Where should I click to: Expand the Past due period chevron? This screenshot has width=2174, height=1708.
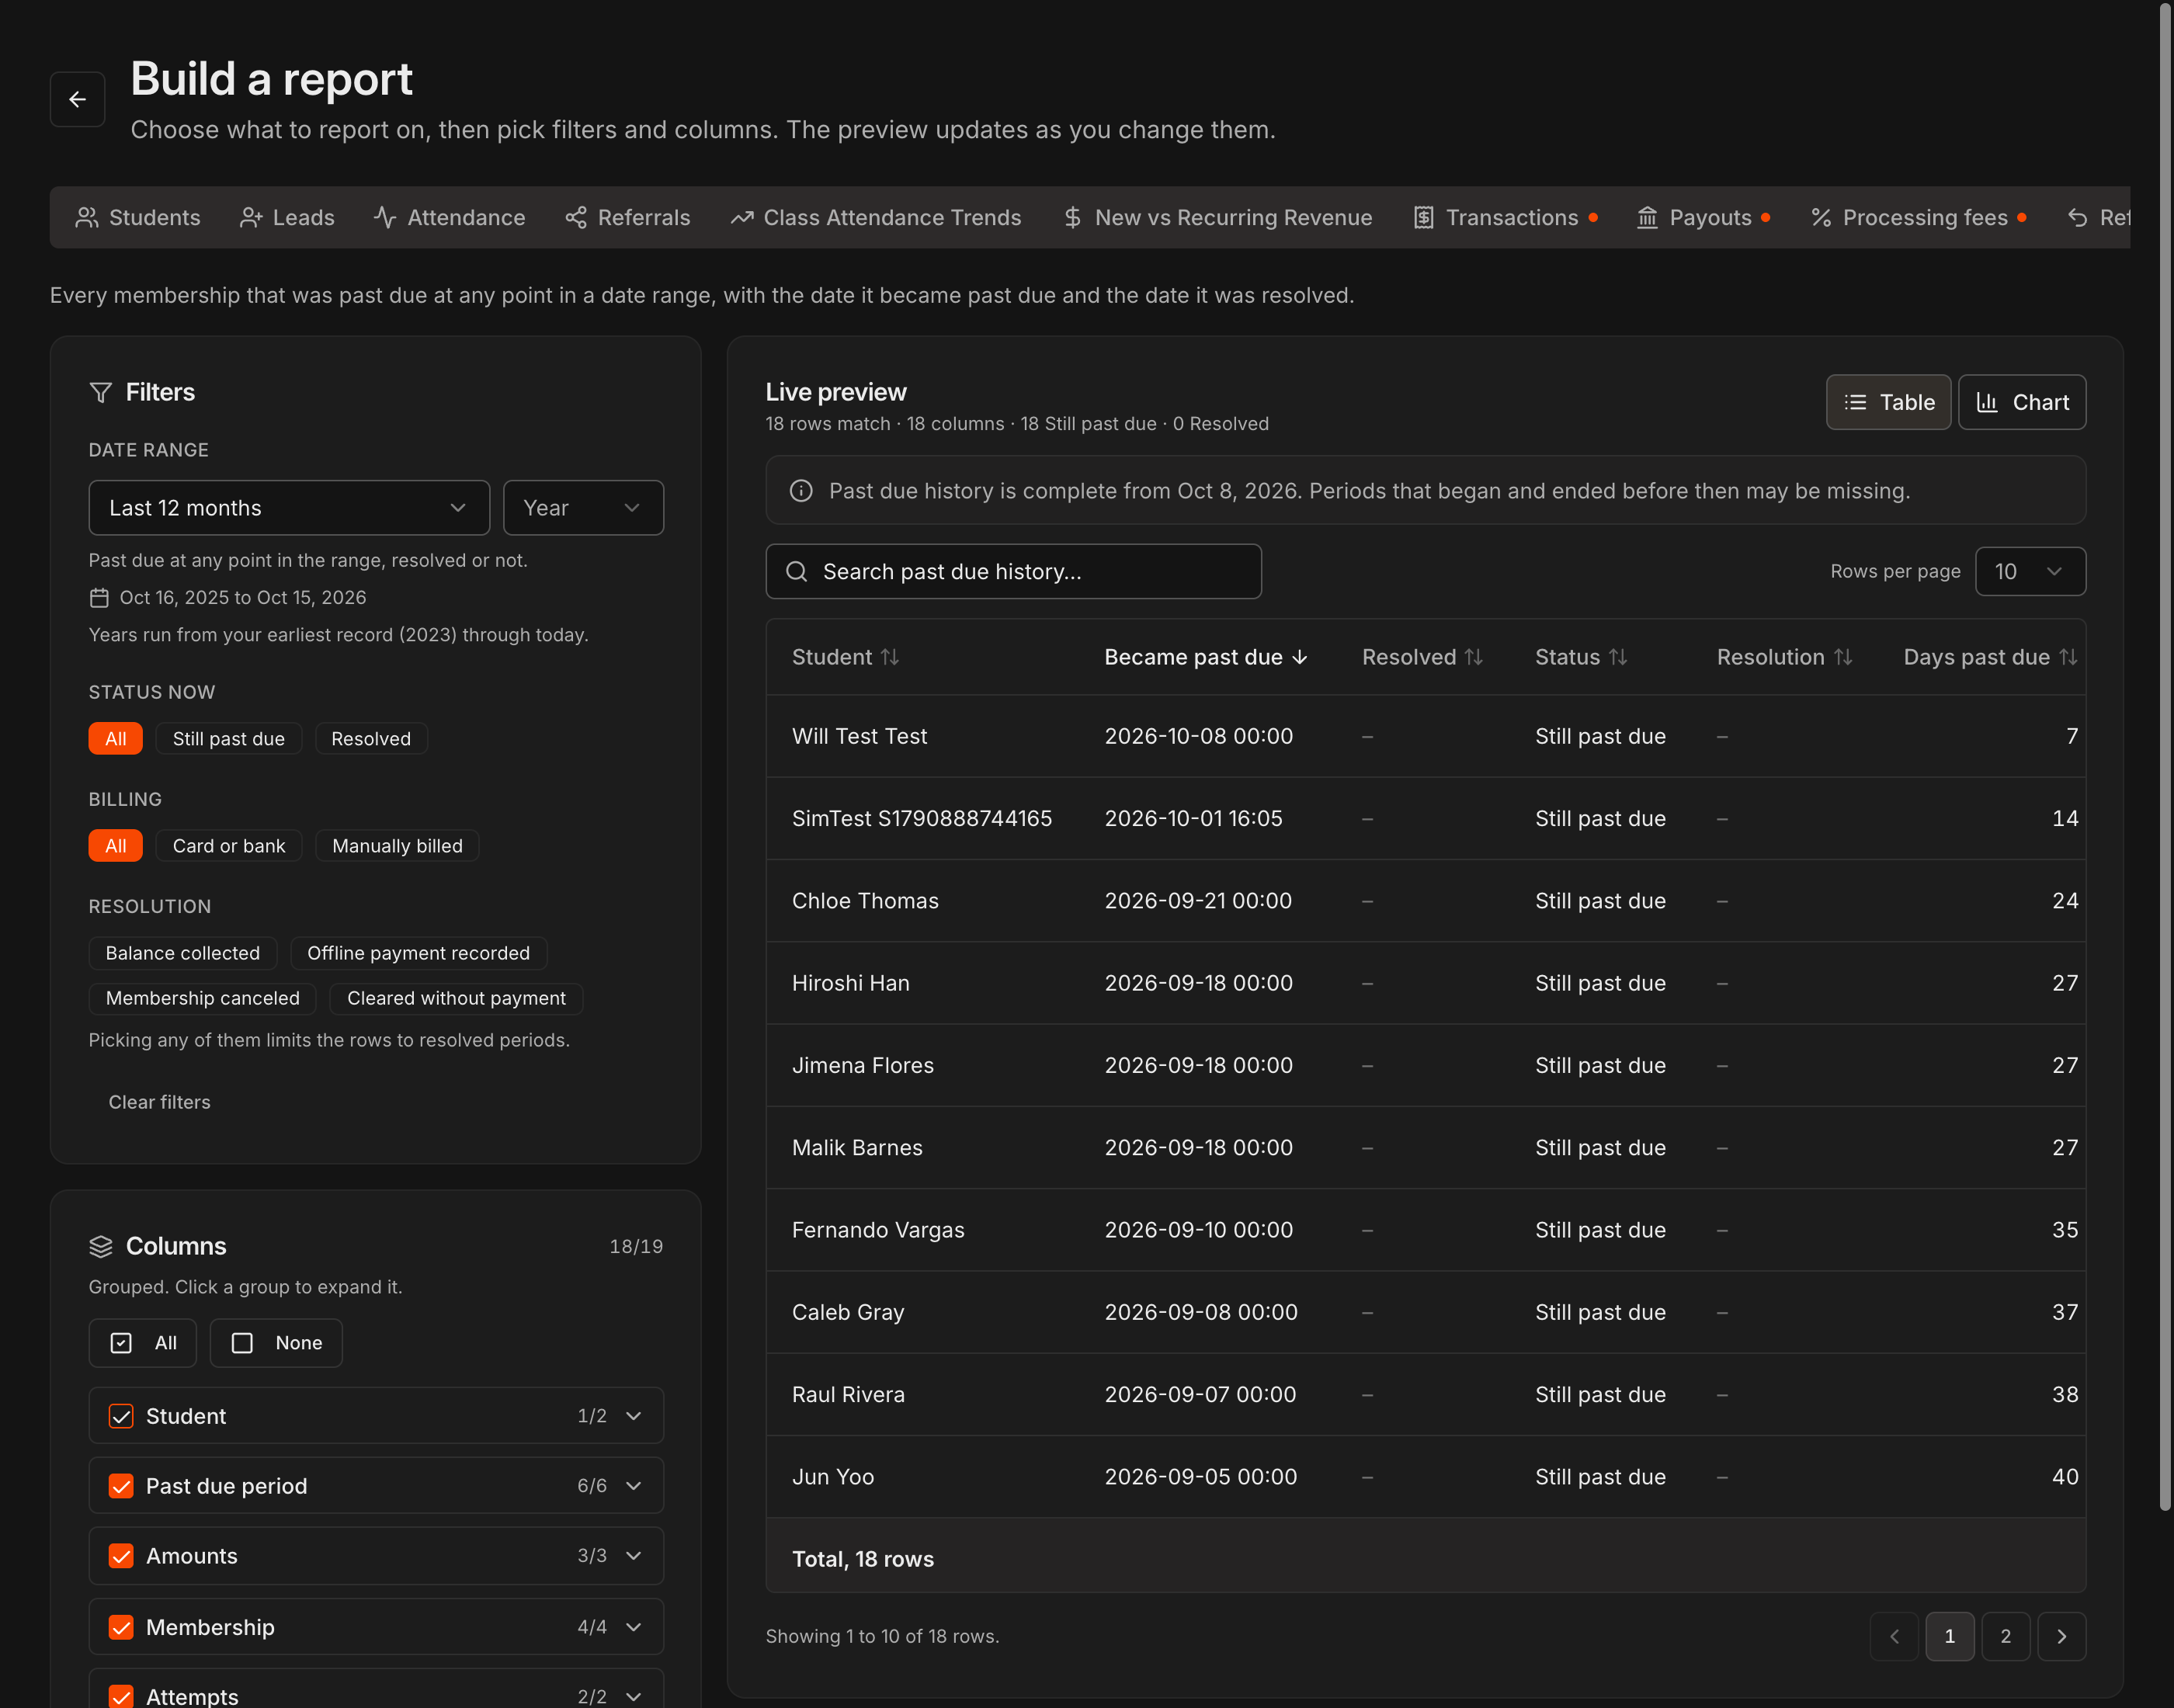pyautogui.click(x=633, y=1486)
